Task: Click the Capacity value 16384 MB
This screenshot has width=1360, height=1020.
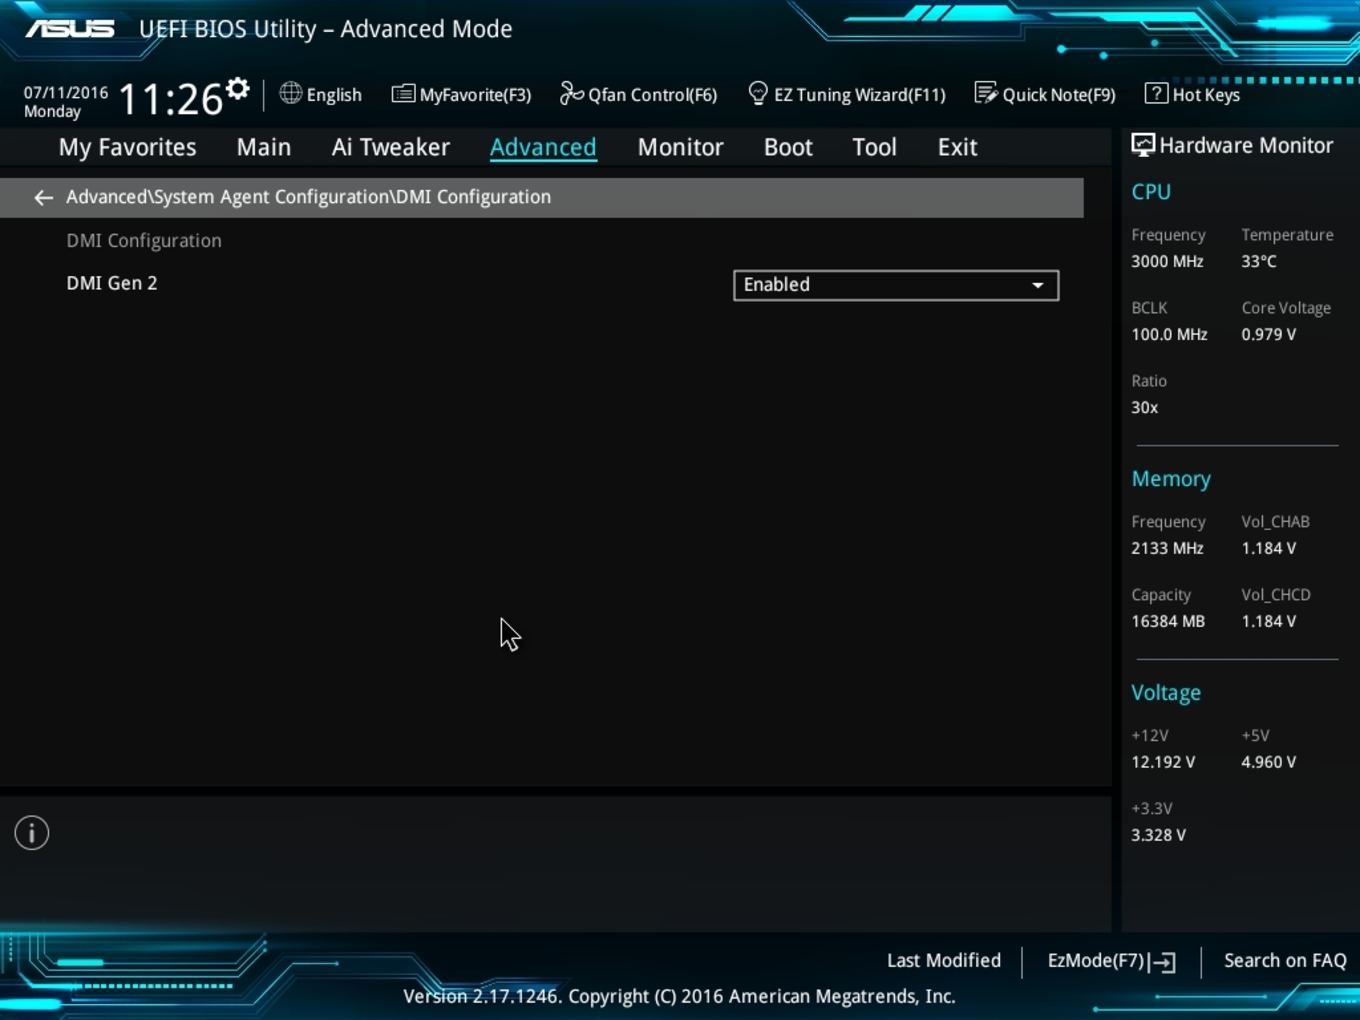Action: 1168,622
